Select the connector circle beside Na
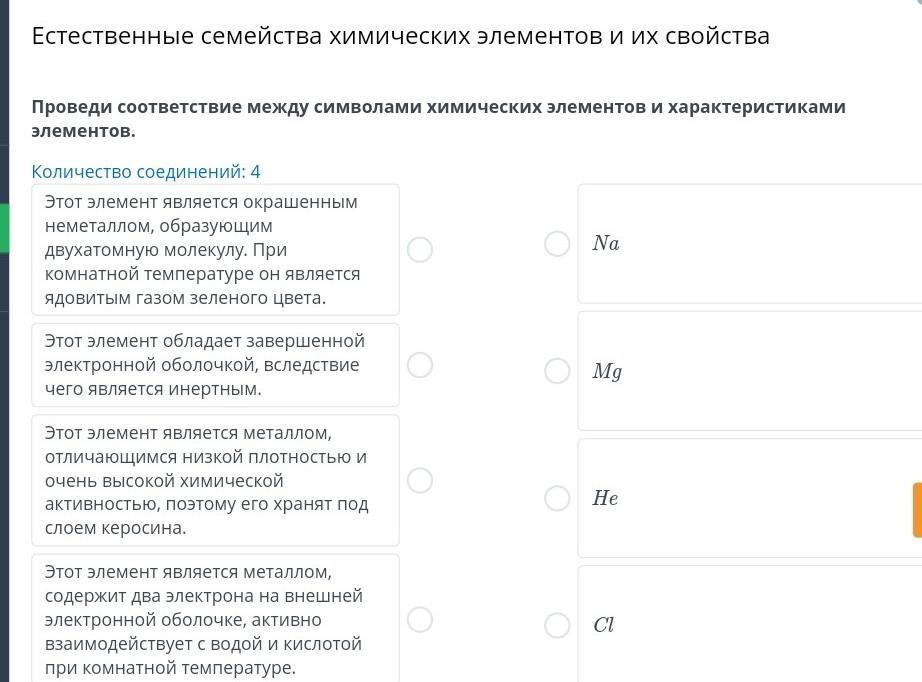922x682 pixels. coord(557,244)
